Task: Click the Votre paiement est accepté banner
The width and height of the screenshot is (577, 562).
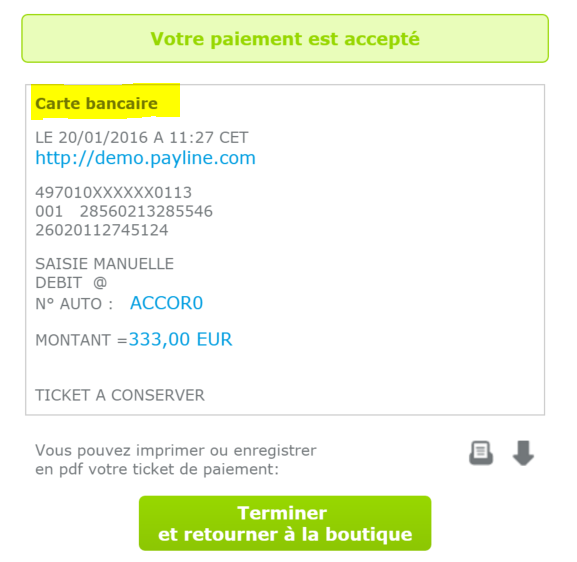Action: [x=285, y=38]
